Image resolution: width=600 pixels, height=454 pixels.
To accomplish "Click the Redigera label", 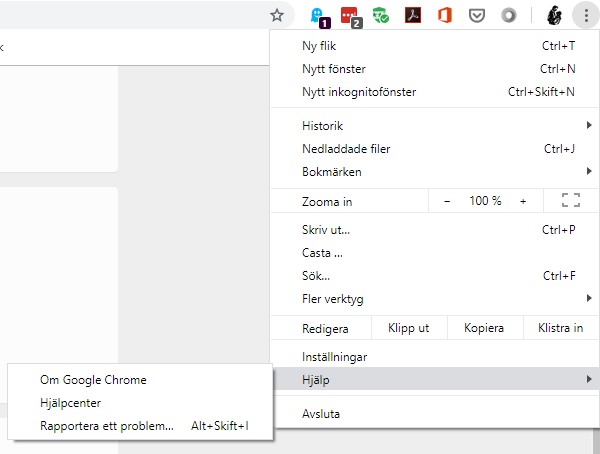I will [325, 329].
